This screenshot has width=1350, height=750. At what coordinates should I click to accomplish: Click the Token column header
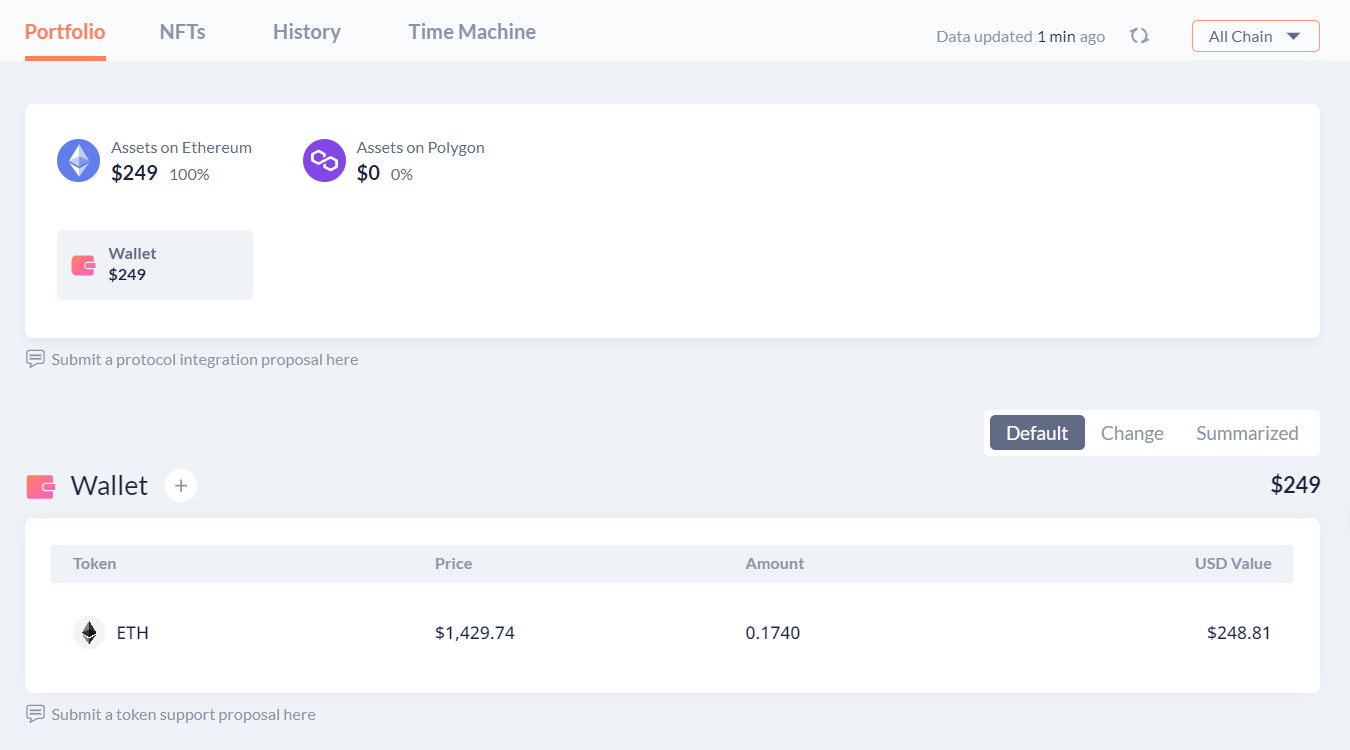pyautogui.click(x=95, y=564)
